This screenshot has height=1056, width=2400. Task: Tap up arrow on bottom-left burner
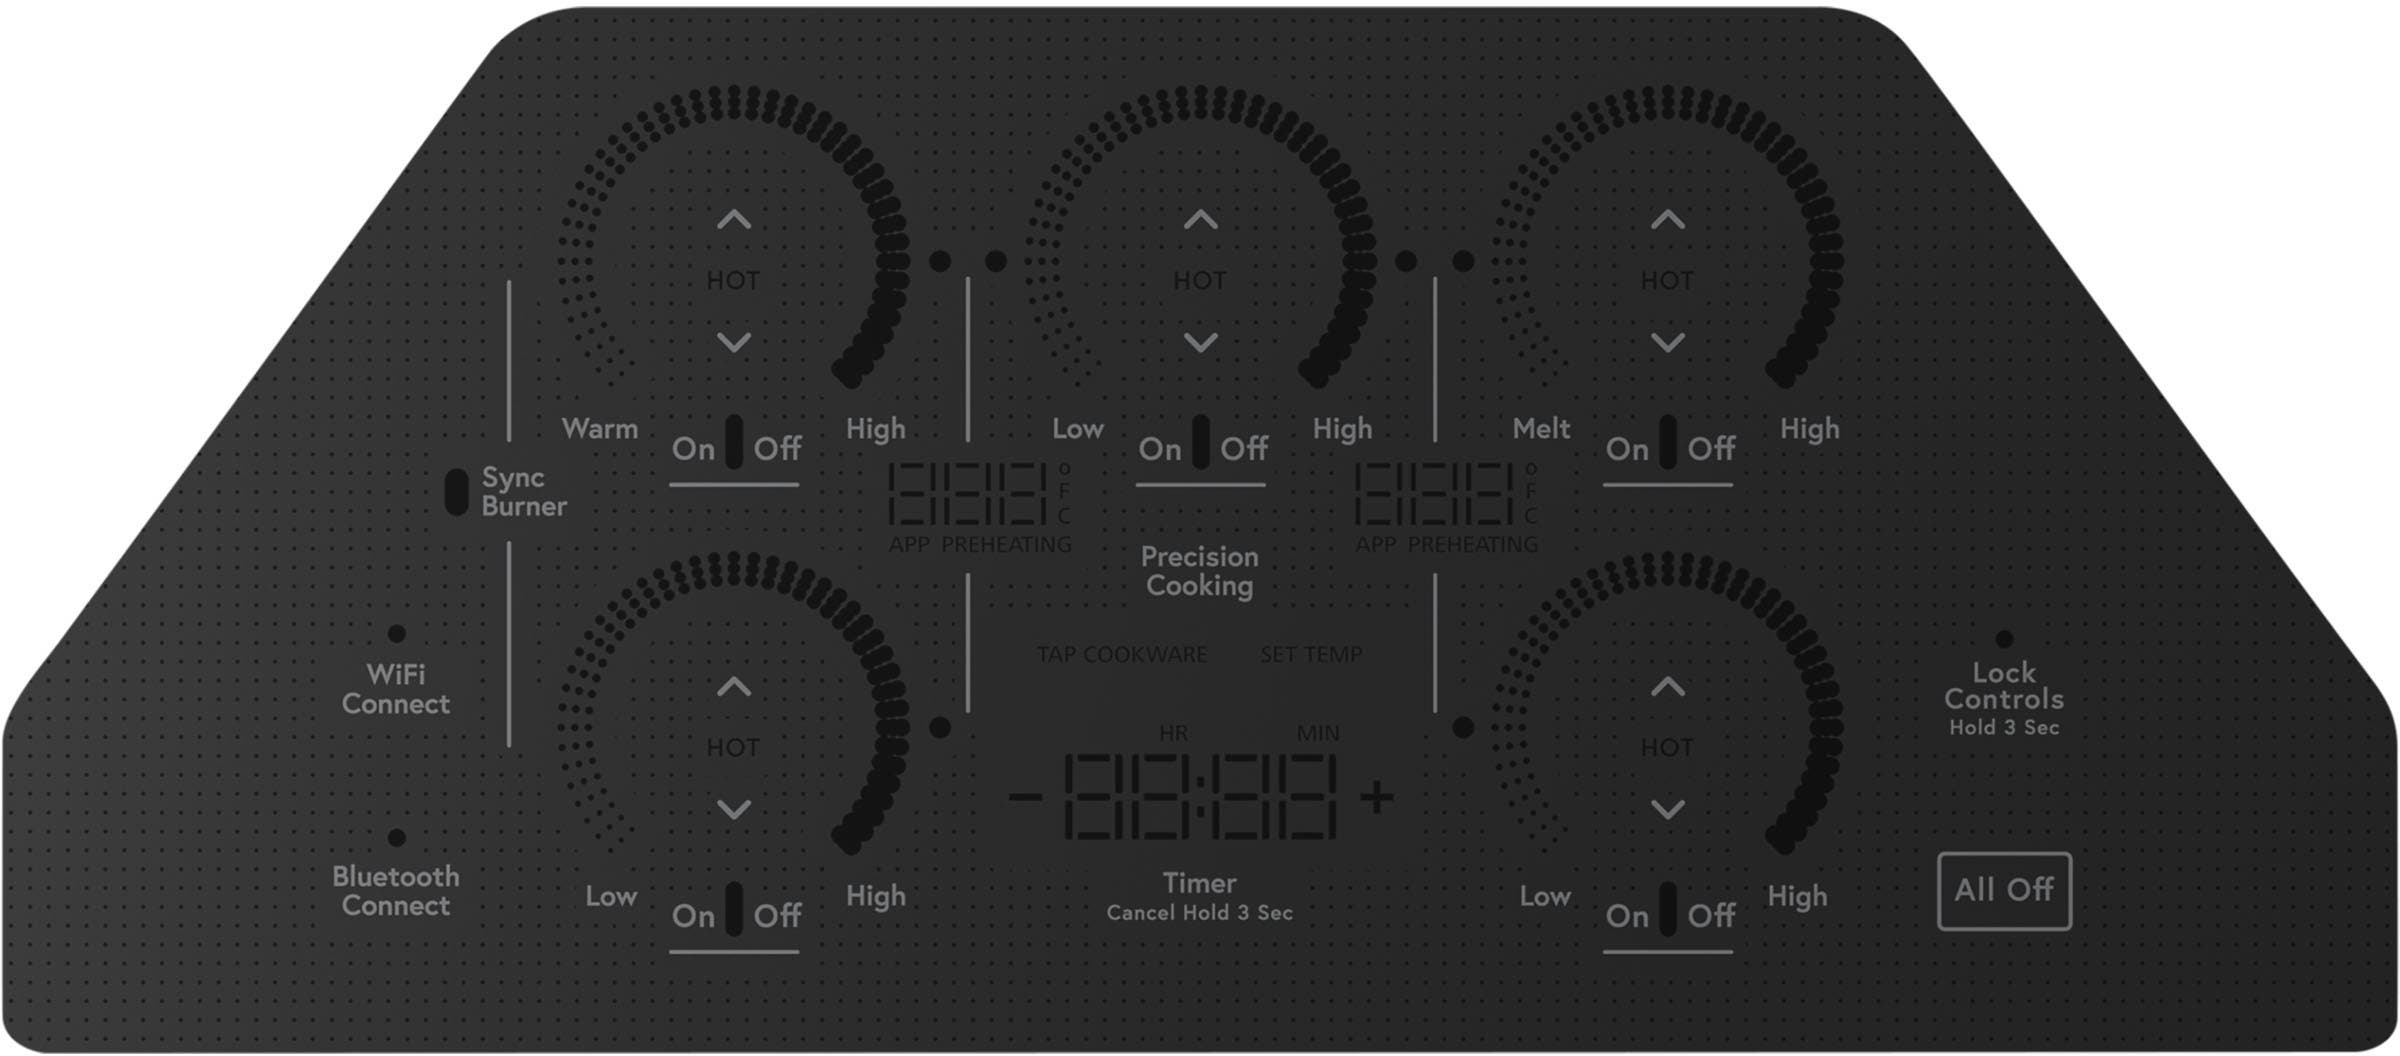(x=734, y=687)
